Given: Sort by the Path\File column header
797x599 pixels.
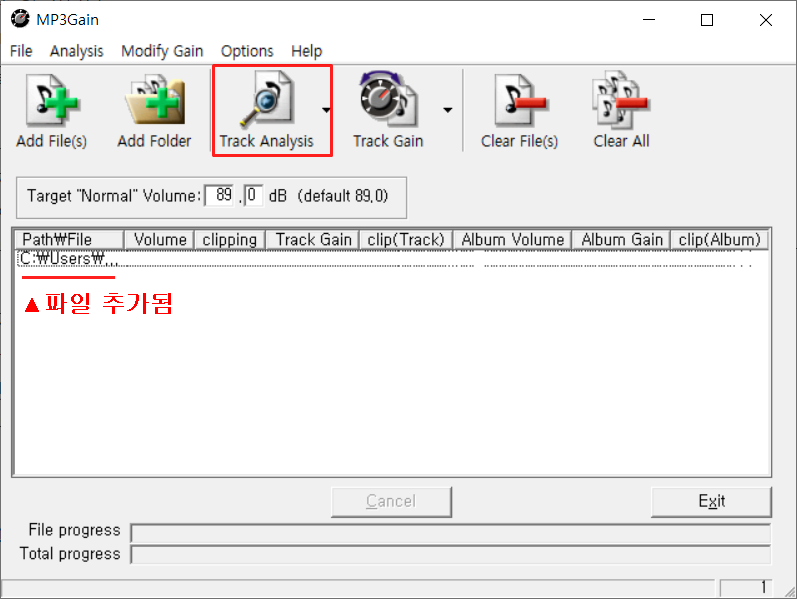Looking at the screenshot, I should click(69, 239).
